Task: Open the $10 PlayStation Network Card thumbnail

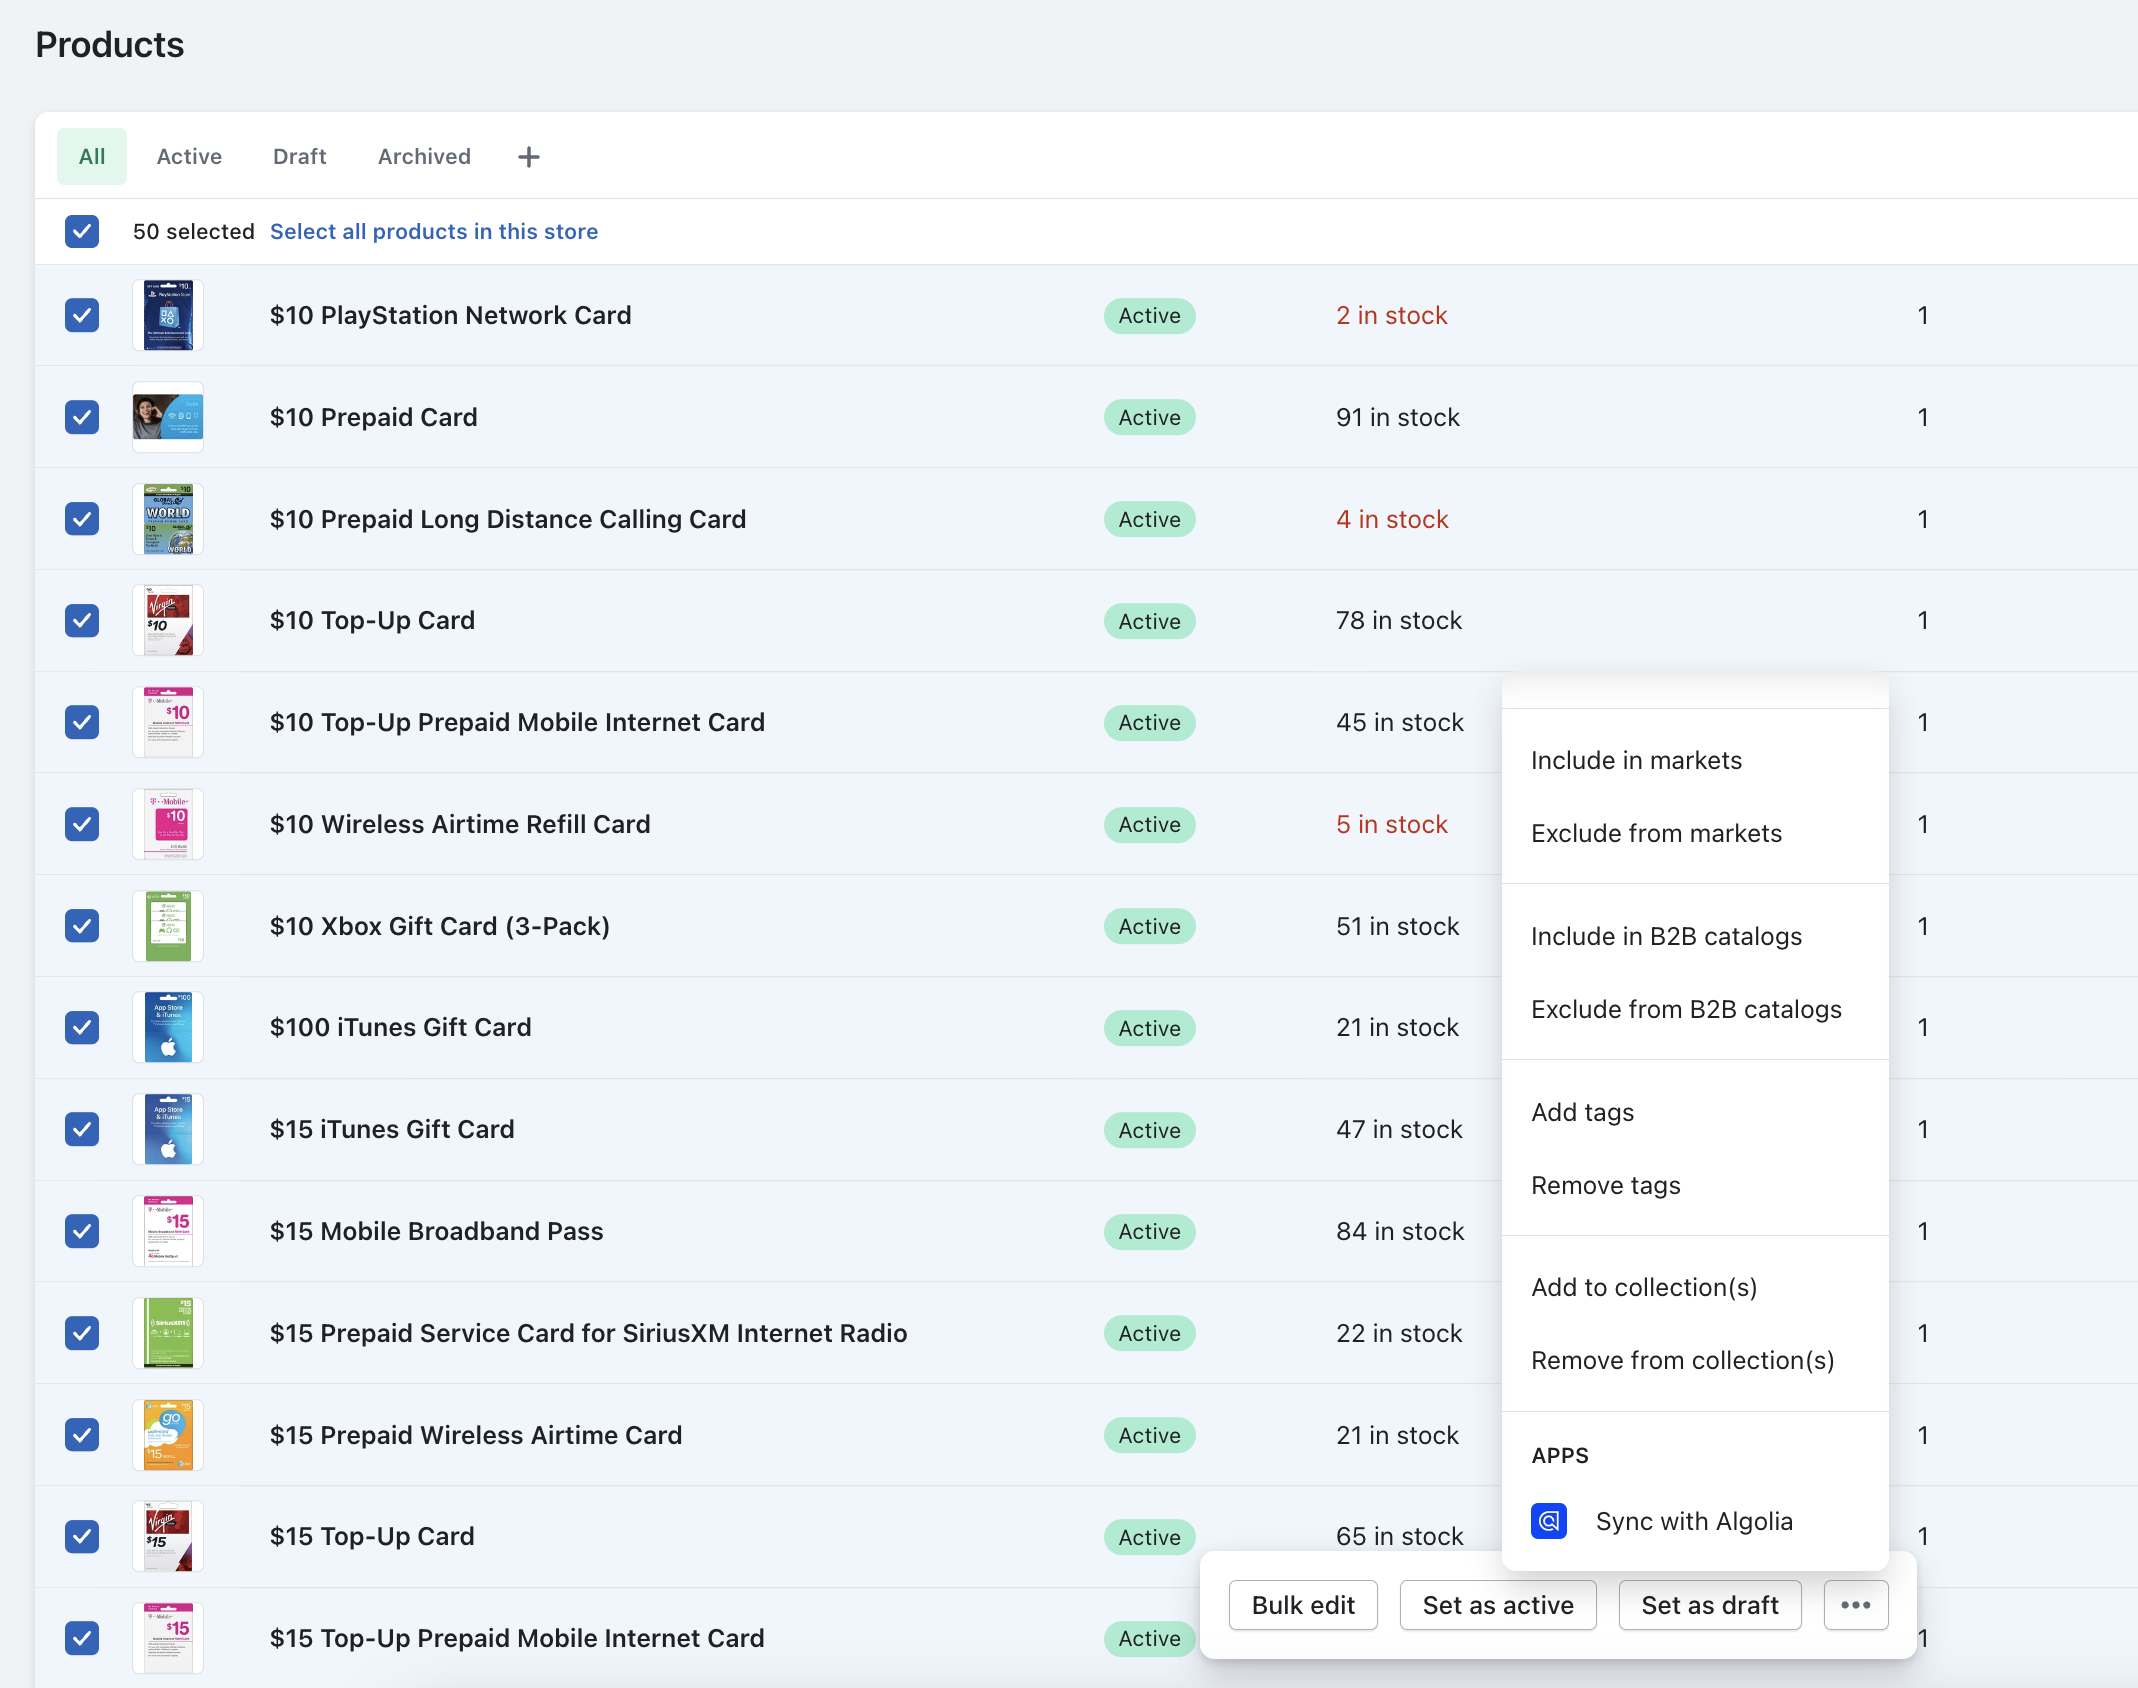Action: tap(168, 315)
